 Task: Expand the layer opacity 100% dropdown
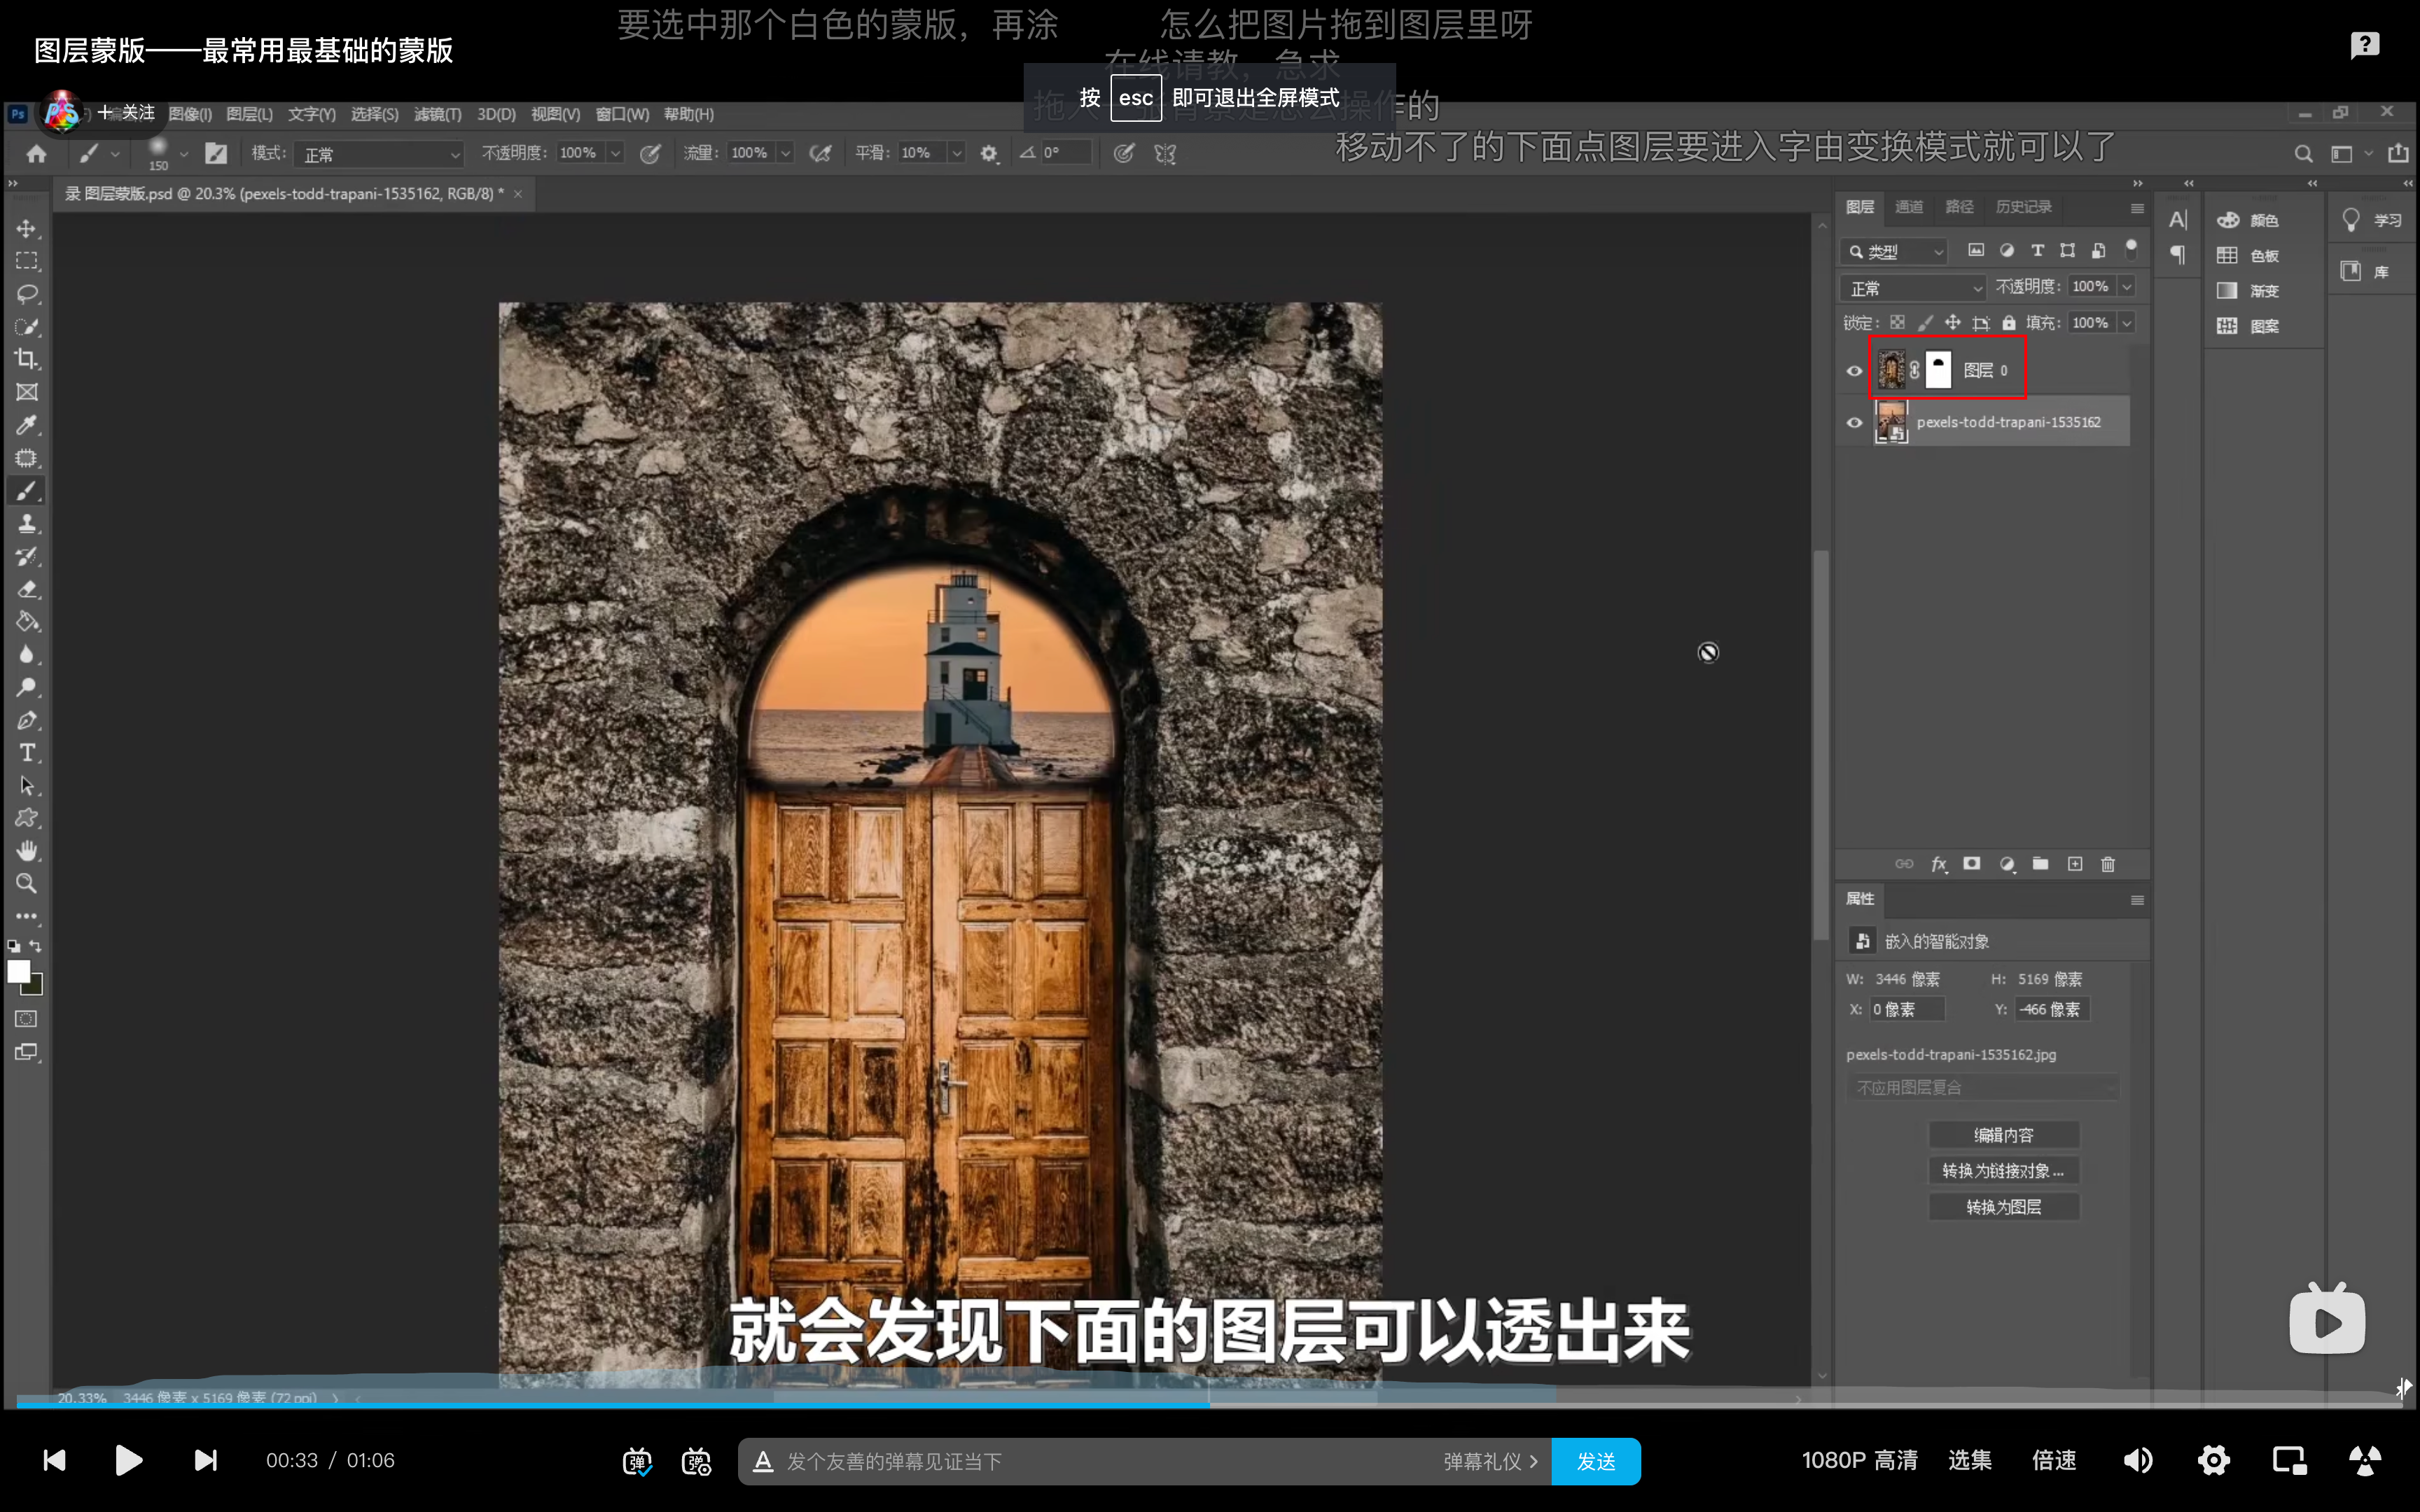(2128, 287)
